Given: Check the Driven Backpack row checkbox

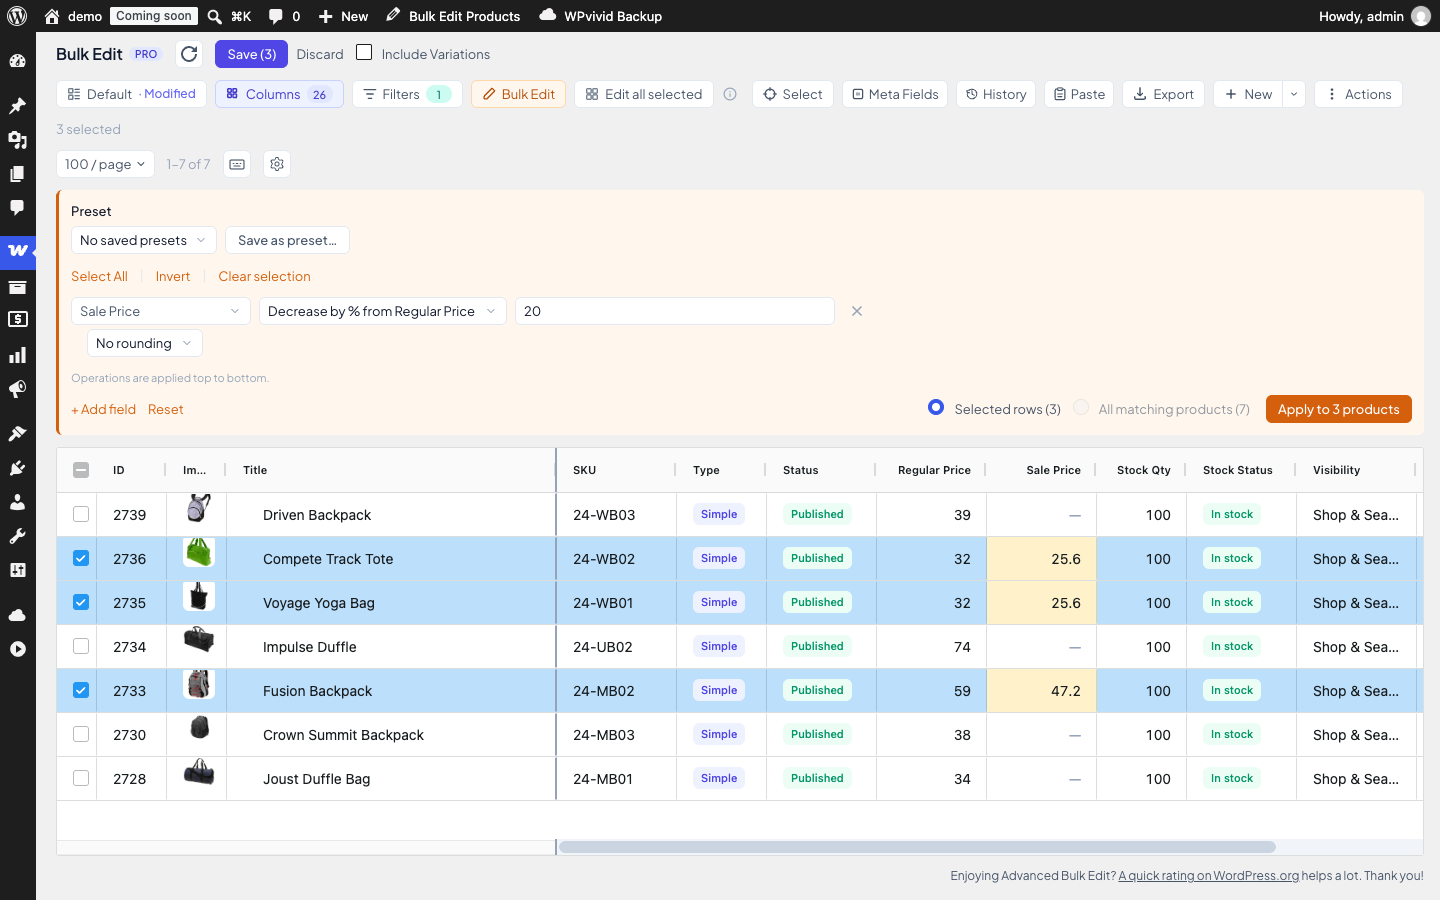Looking at the screenshot, I should pyautogui.click(x=81, y=514).
